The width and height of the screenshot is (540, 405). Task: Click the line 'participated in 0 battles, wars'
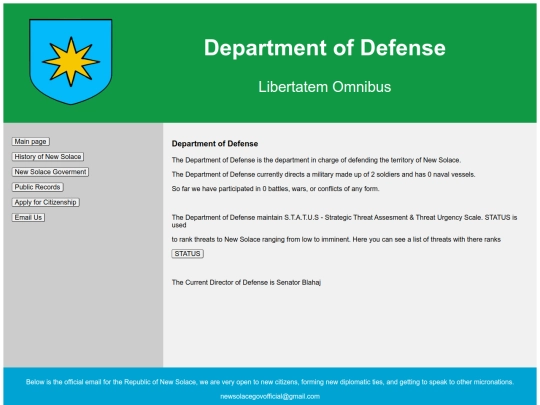click(276, 189)
